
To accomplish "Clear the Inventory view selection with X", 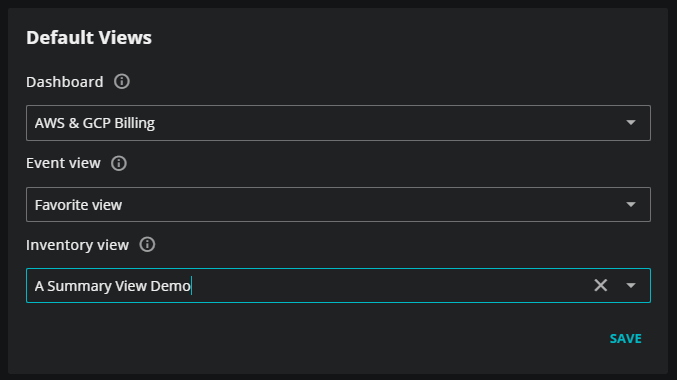I will pyautogui.click(x=601, y=285).
